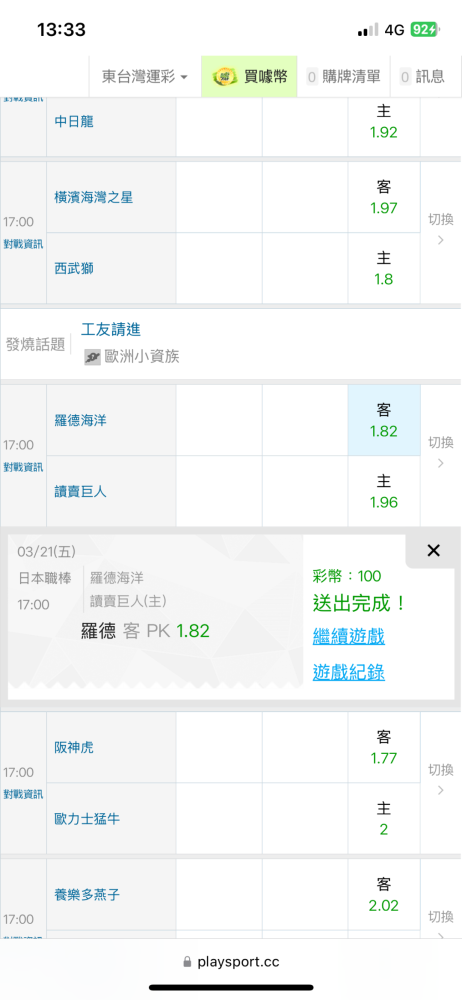462x1000 pixels.
Task: Select 客 1.97 for 橫濱海灣之星
Action: pos(384,197)
